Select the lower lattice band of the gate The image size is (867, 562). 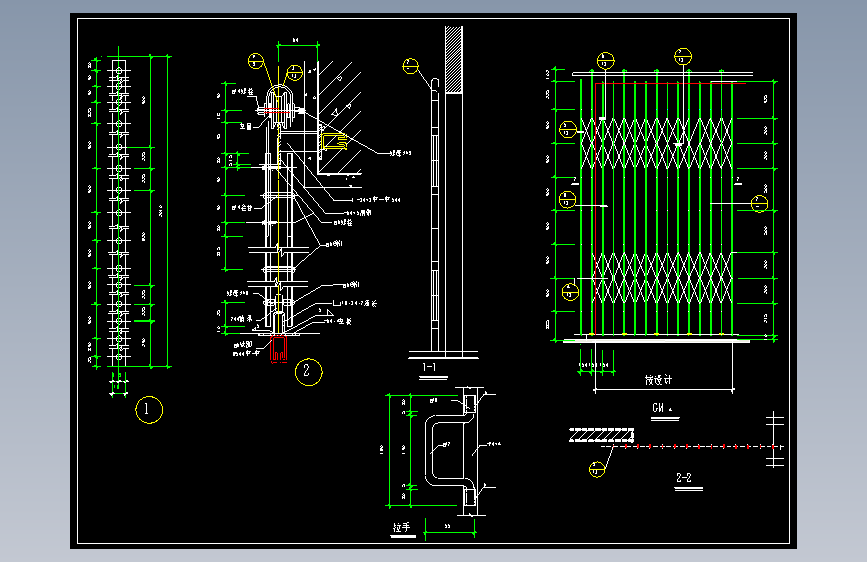tap(662, 278)
